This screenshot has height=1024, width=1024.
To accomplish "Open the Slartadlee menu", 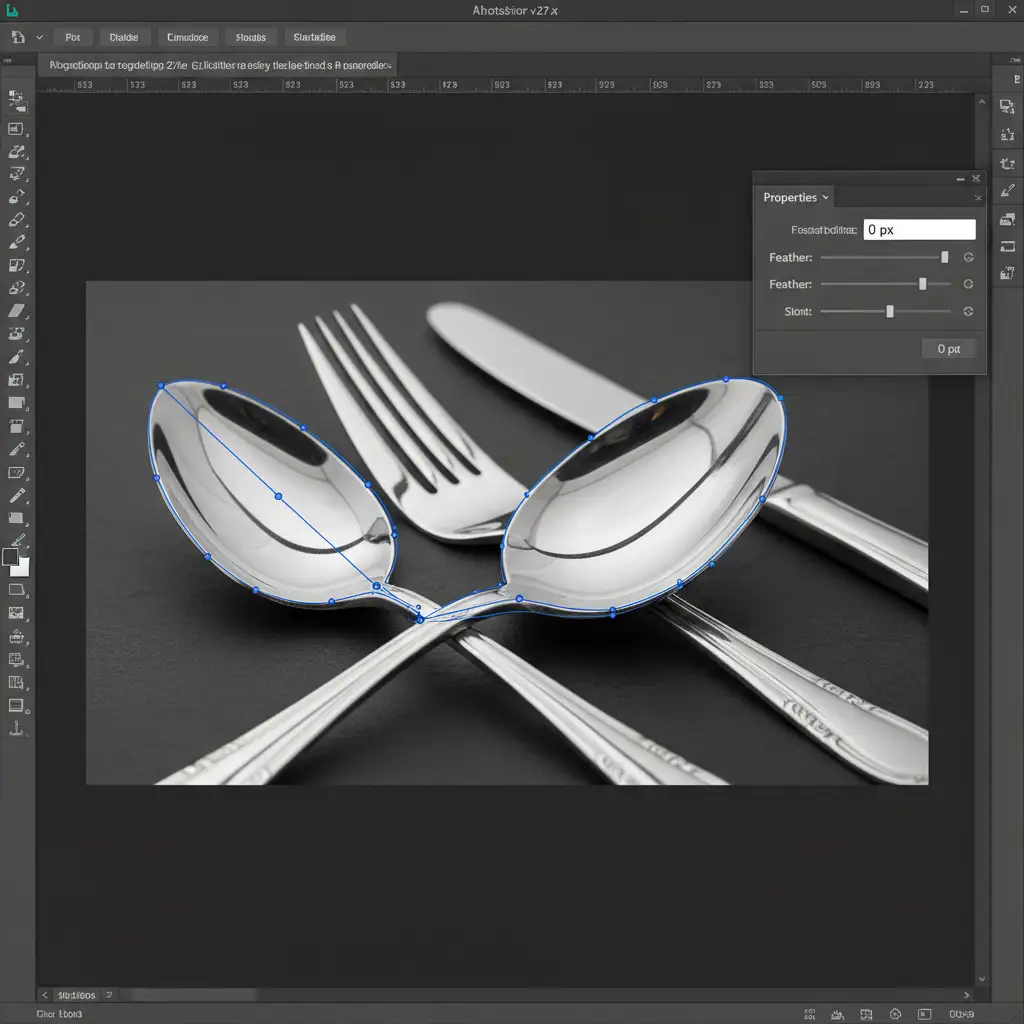I will [315, 37].
